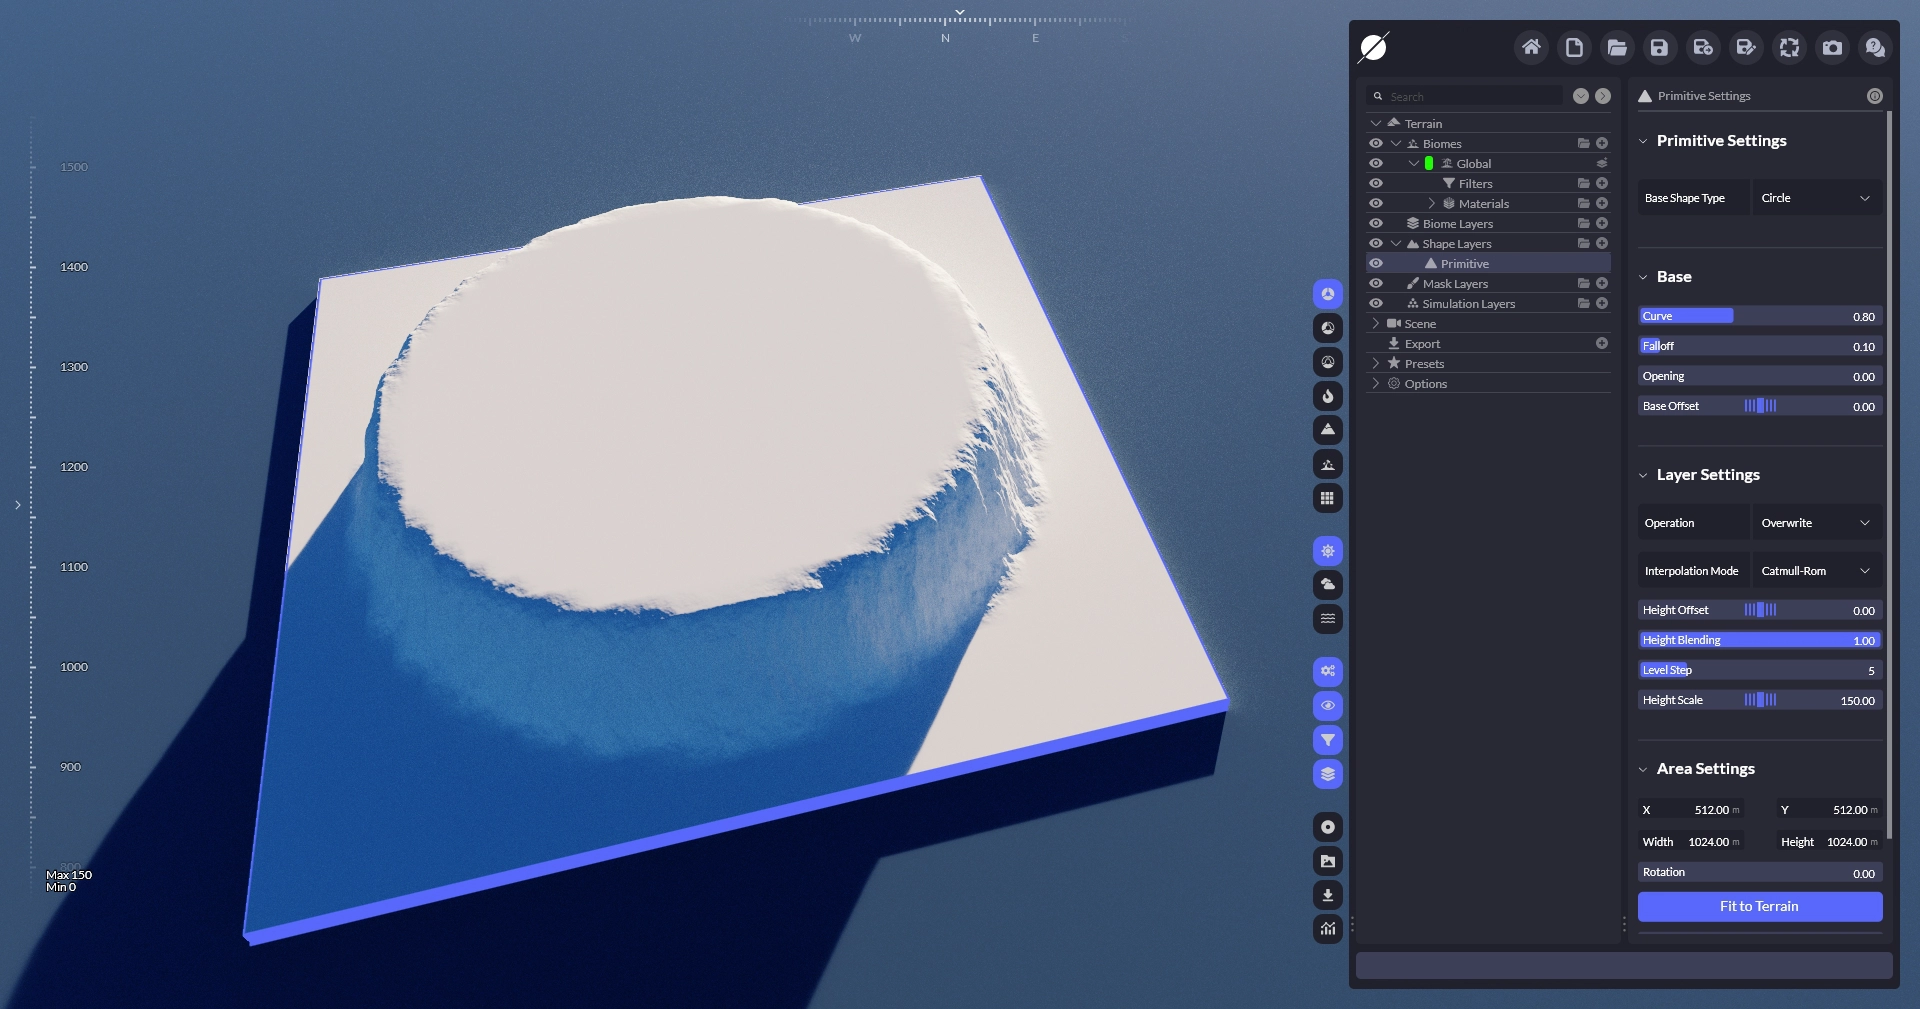Expand the Scene tree node
This screenshot has height=1009, width=1920.
coord(1376,324)
